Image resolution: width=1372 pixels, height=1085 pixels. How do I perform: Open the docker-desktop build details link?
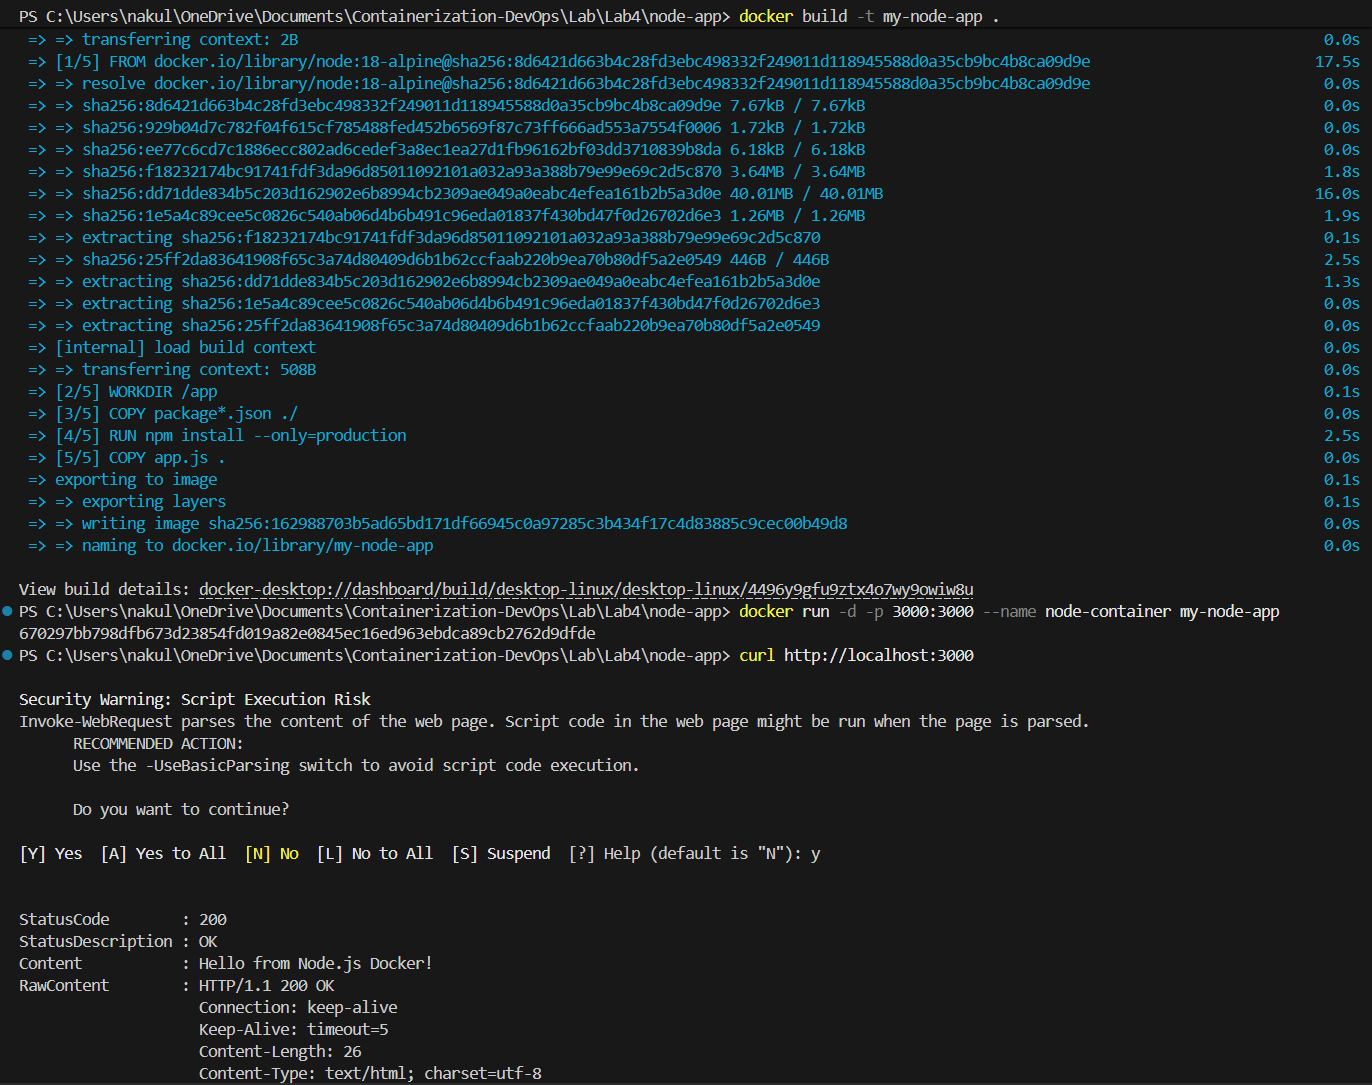point(587,589)
